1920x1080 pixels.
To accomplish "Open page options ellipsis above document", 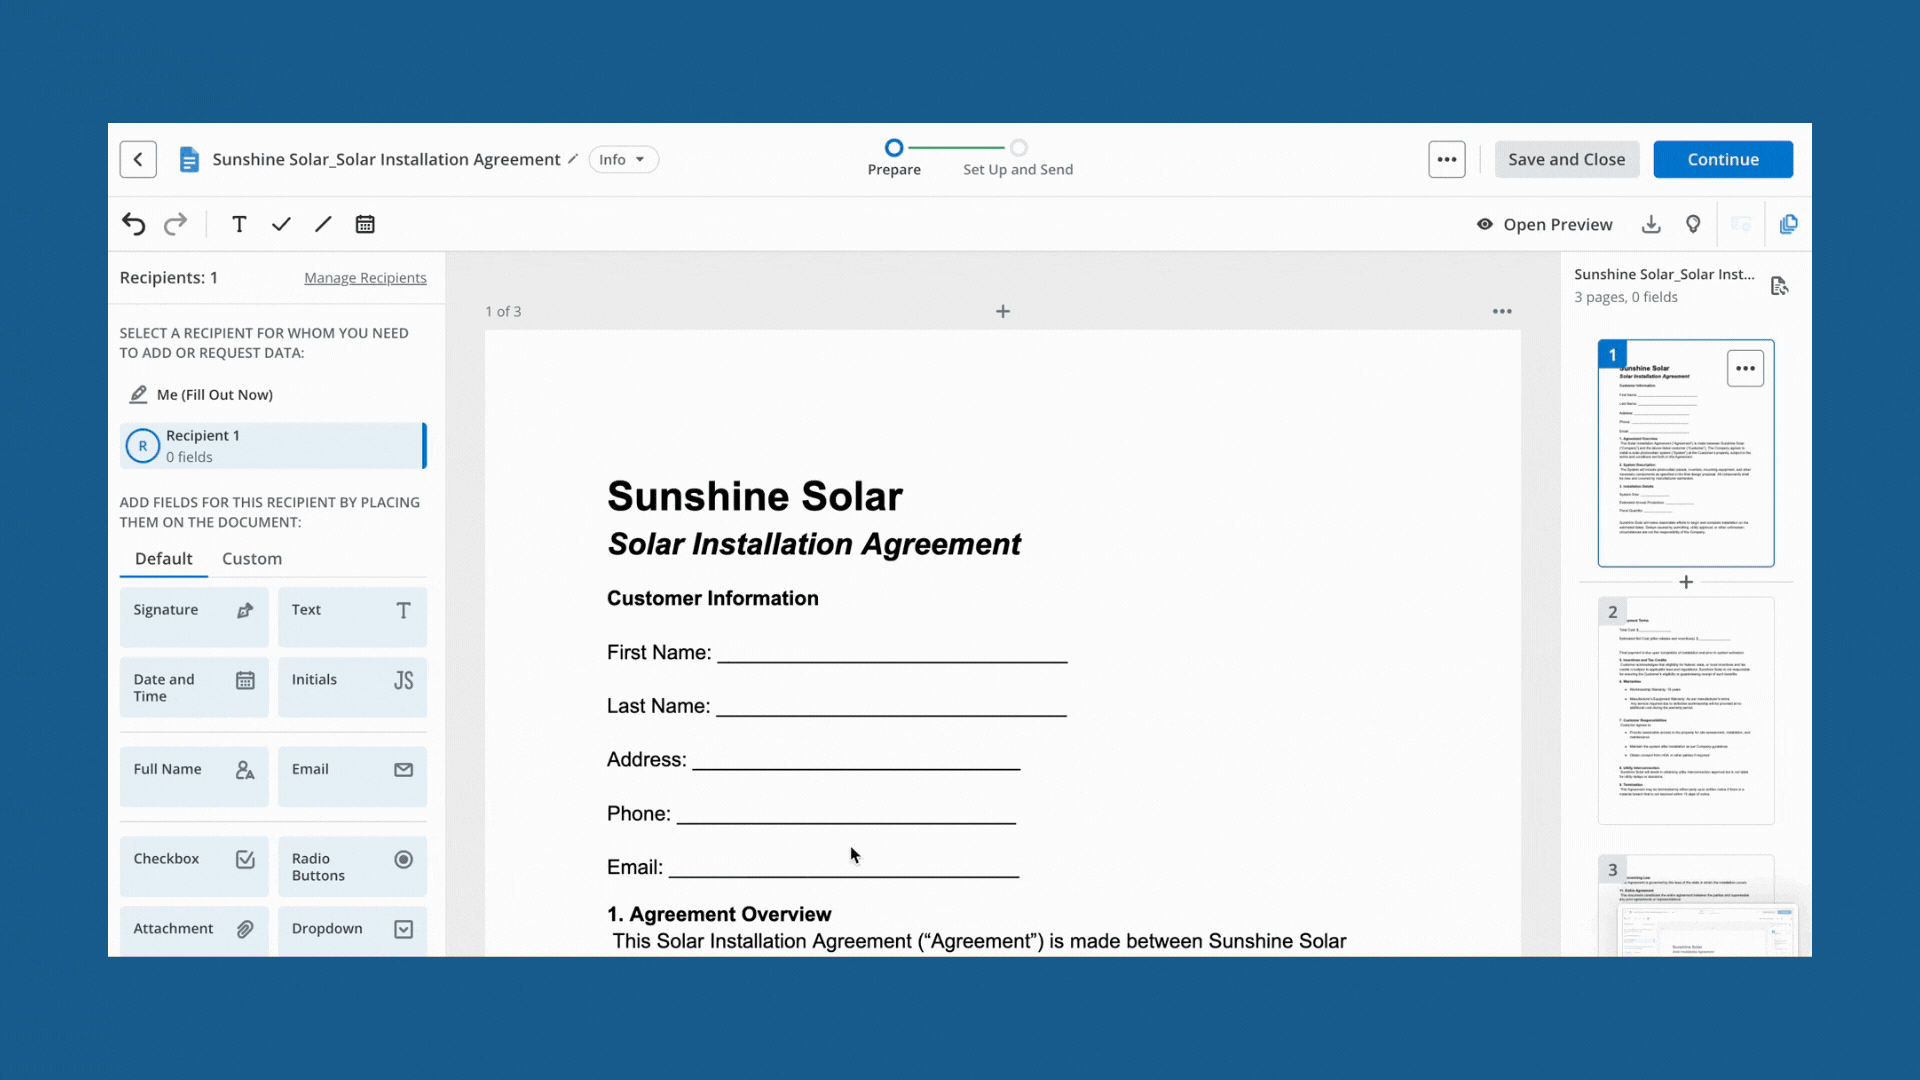I will (x=1502, y=312).
